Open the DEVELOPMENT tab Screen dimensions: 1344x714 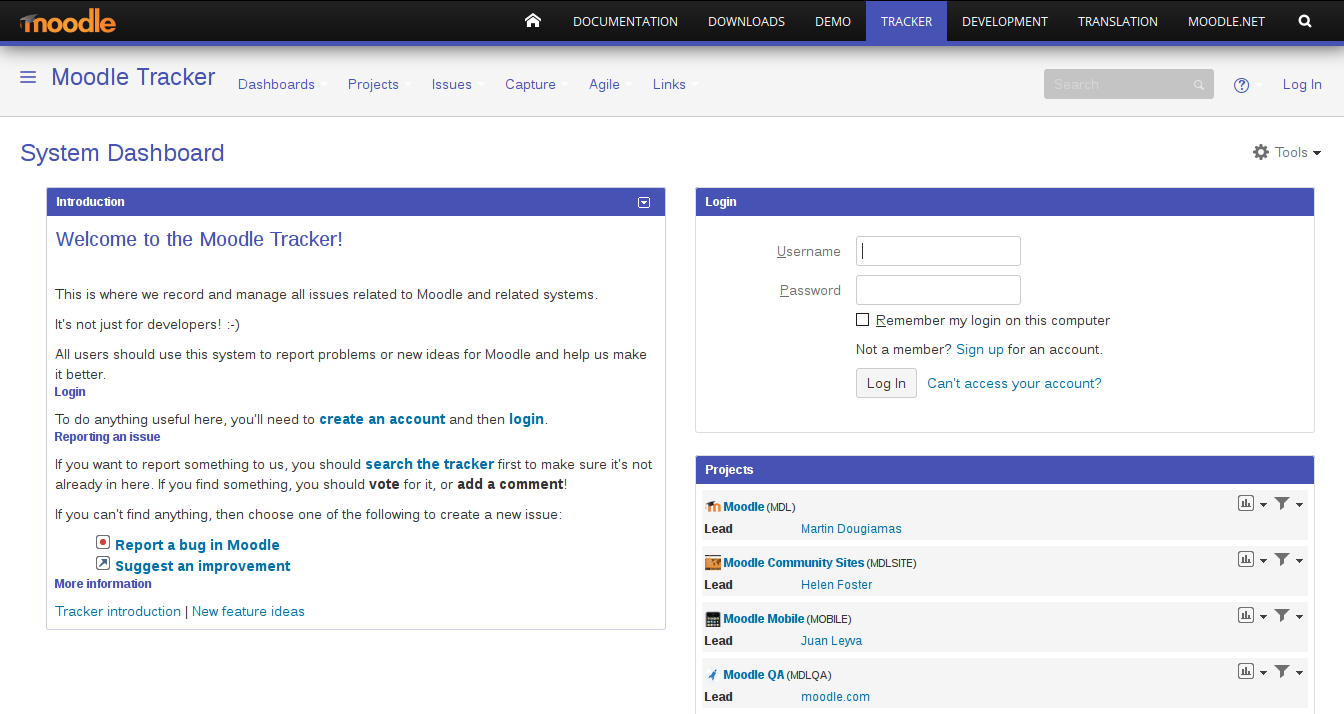(1005, 21)
